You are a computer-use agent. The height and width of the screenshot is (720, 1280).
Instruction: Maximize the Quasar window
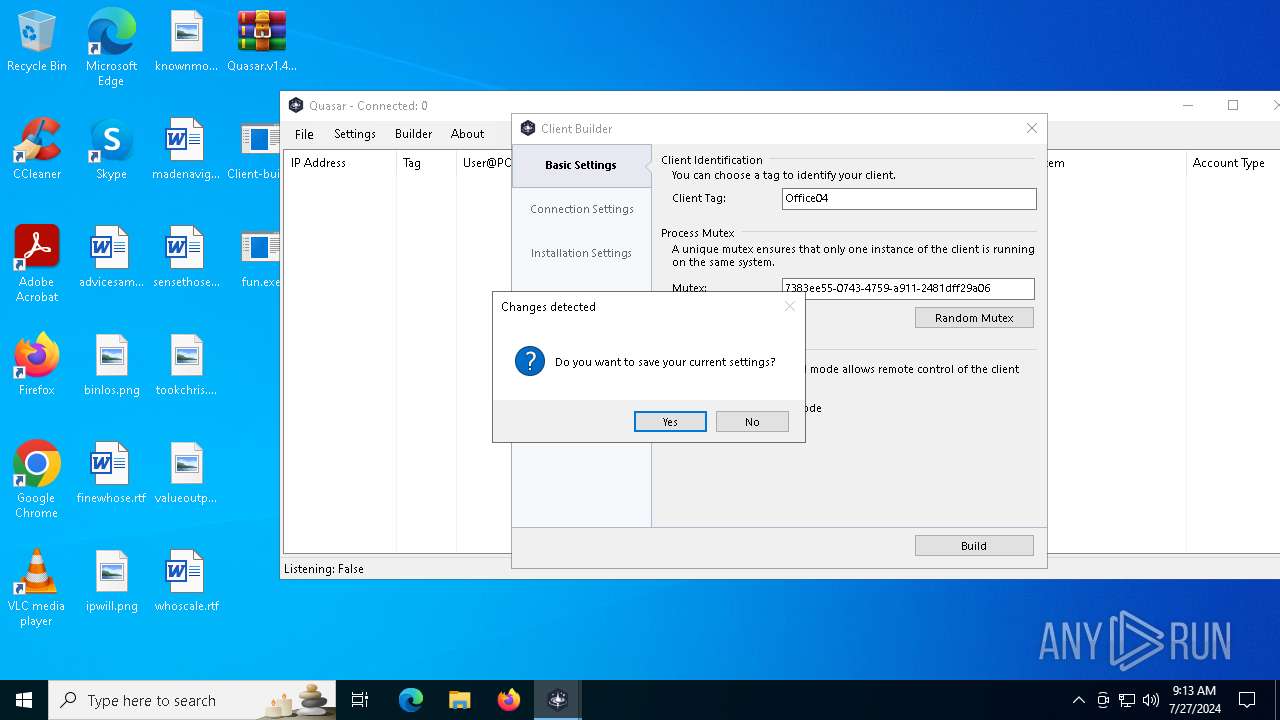coord(1233,105)
